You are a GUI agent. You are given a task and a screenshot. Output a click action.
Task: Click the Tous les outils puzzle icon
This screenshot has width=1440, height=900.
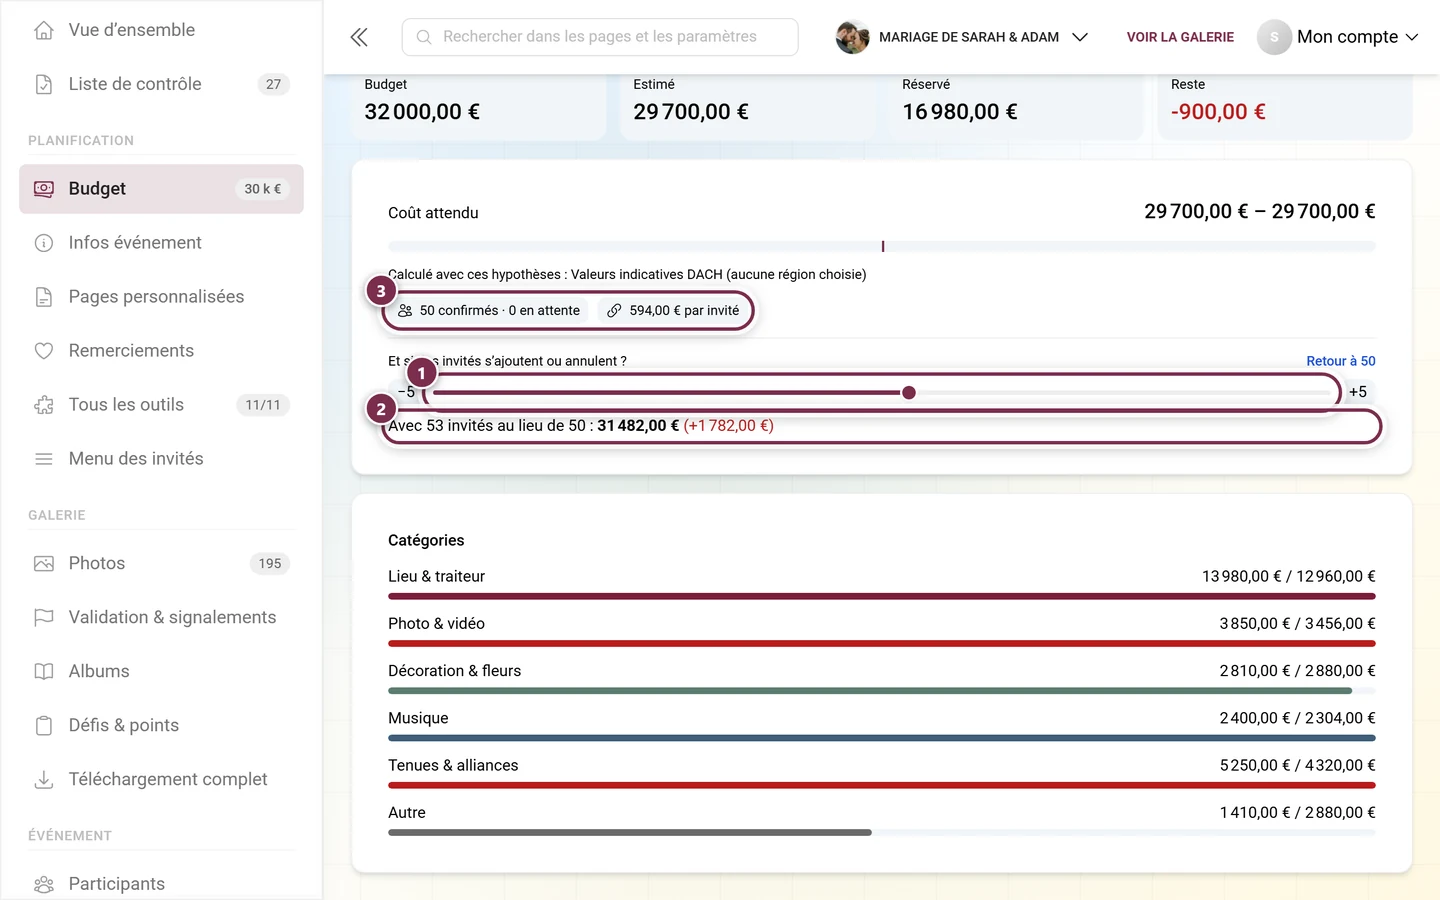pyautogui.click(x=44, y=405)
